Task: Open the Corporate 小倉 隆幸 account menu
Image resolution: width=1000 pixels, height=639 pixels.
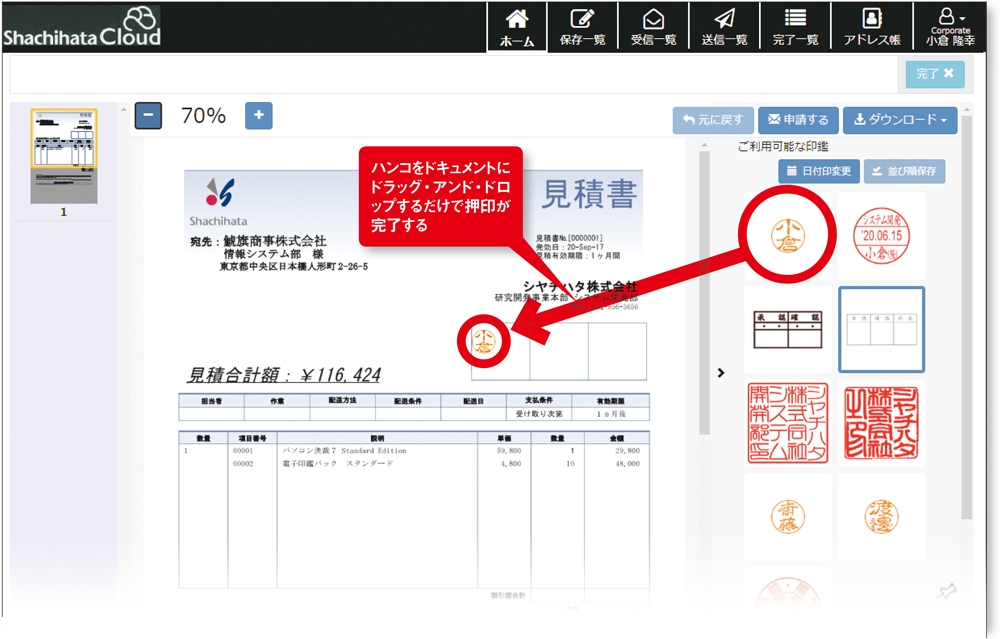Action: [949, 28]
